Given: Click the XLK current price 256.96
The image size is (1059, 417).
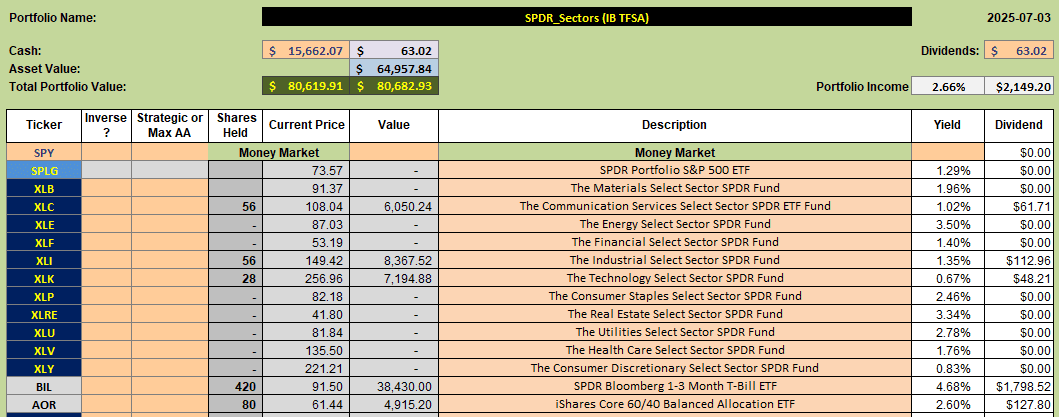Looking at the screenshot, I should (x=306, y=278).
